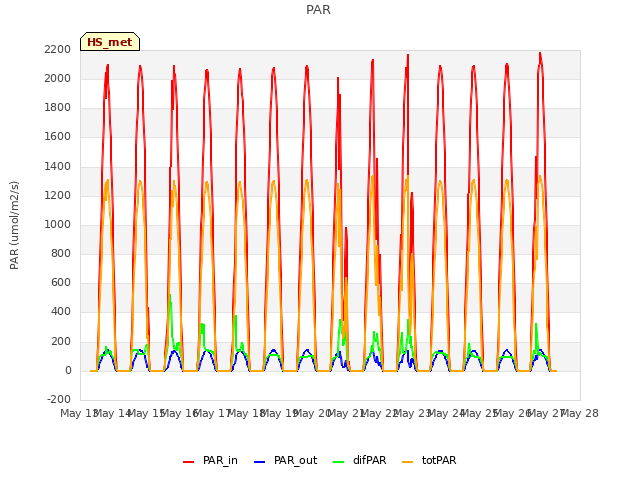Click the red PAR_in legend swatch
Viewport: 640px width, 480px height.
(x=188, y=462)
